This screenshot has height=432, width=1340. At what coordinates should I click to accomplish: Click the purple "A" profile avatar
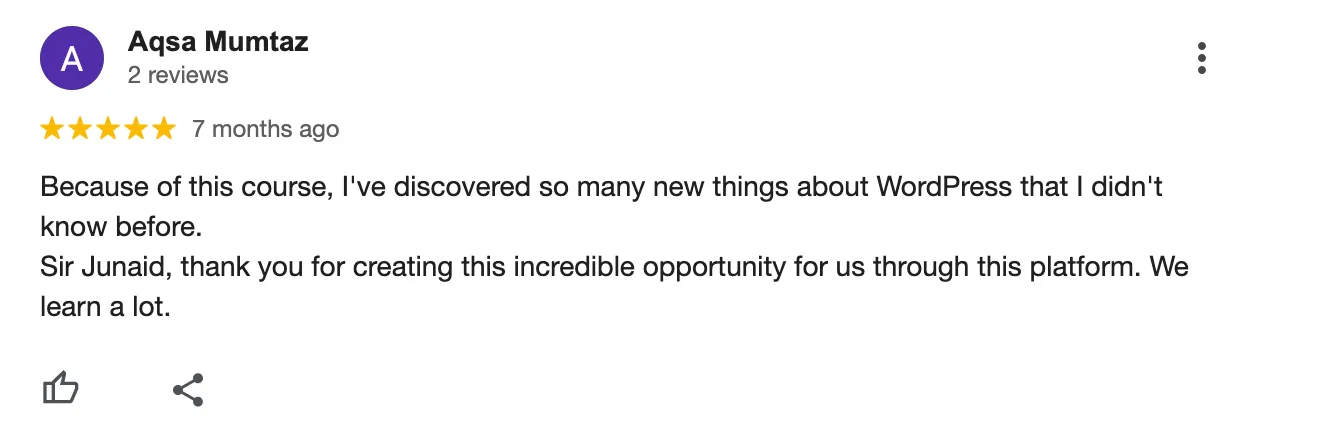[x=71, y=59]
